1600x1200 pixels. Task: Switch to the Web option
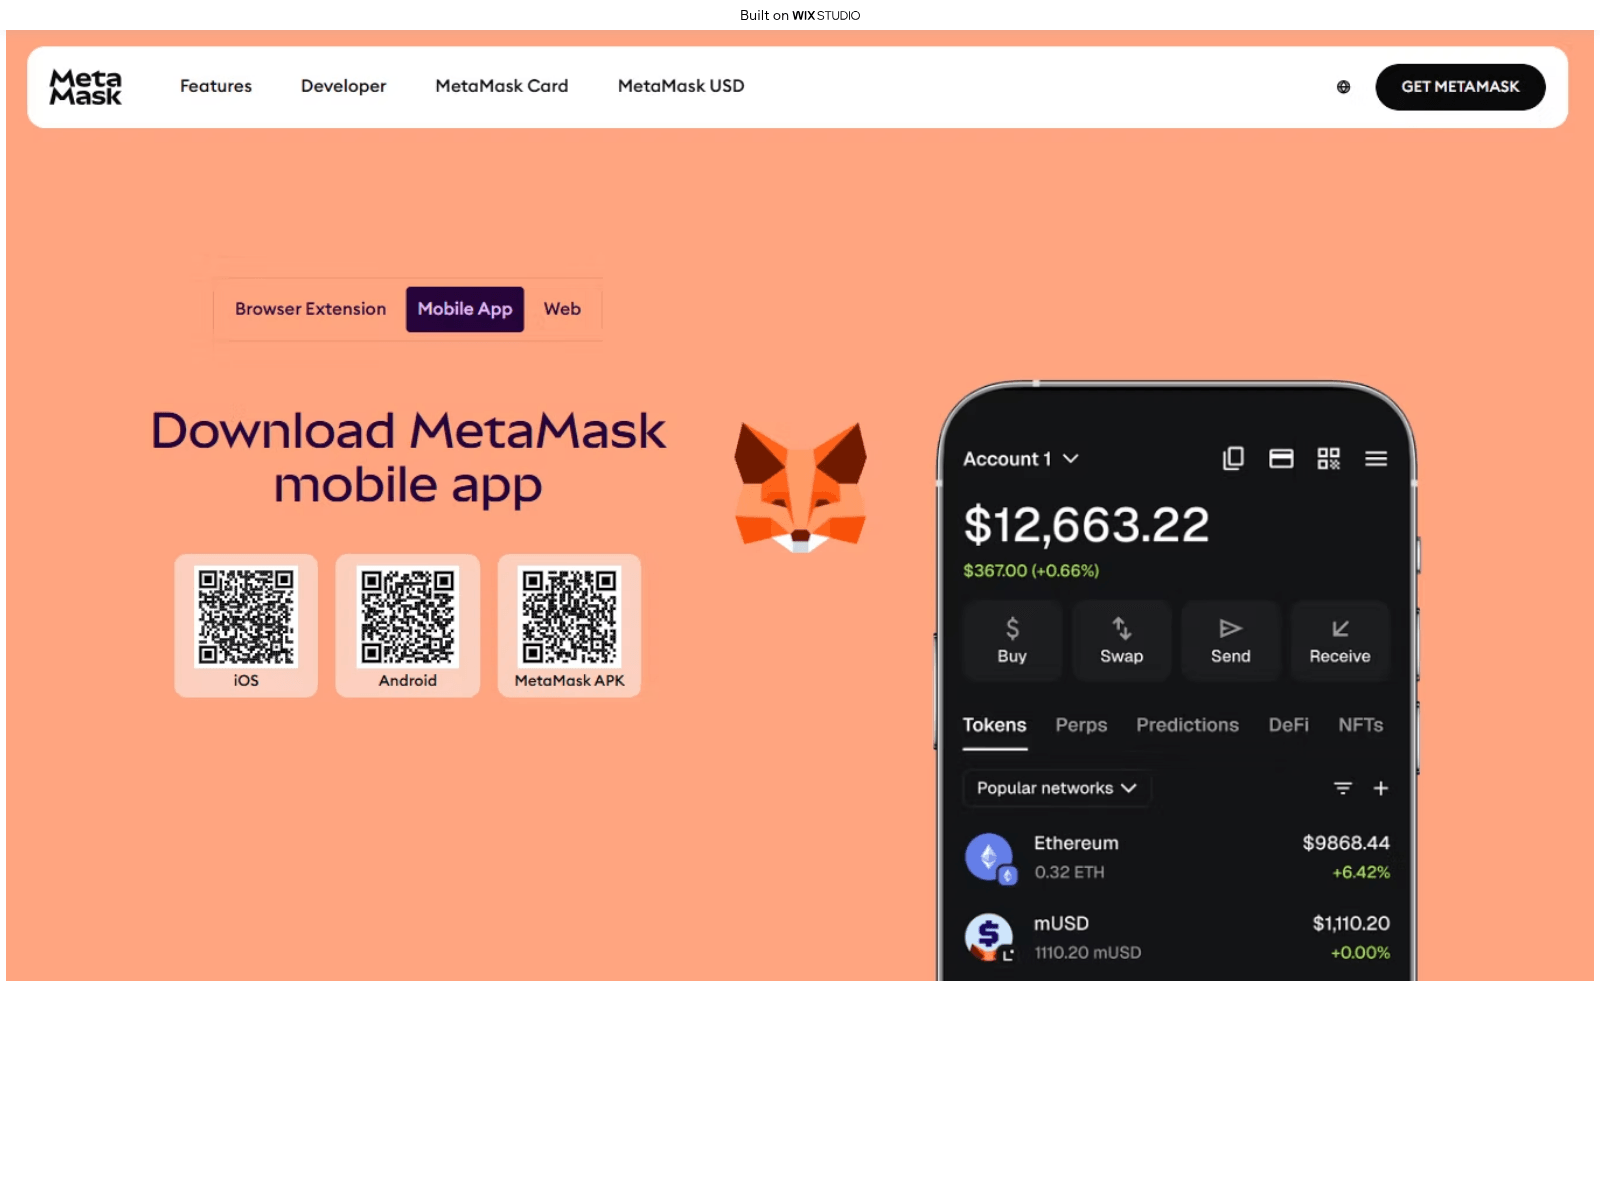[x=562, y=309]
